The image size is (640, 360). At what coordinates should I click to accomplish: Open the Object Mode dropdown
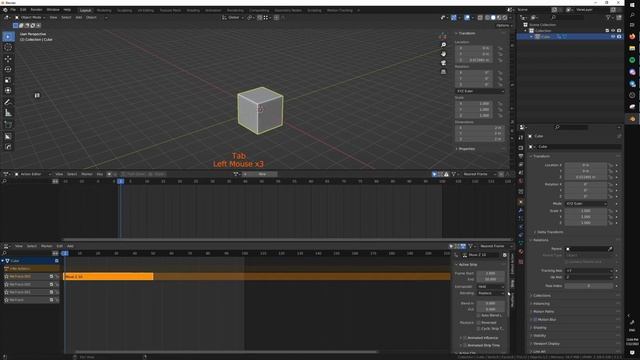pos(30,18)
